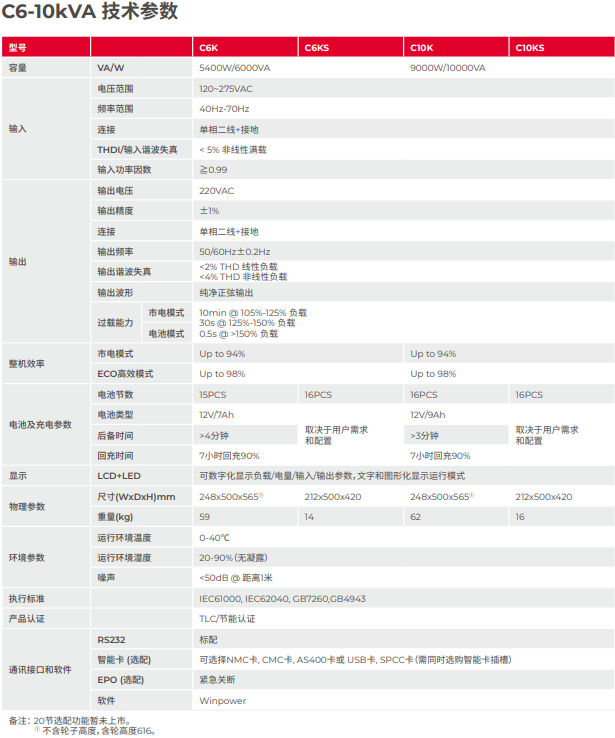Click the 20-90% (无凝露) humidity value
This screenshot has width=615, height=738.
233,558
